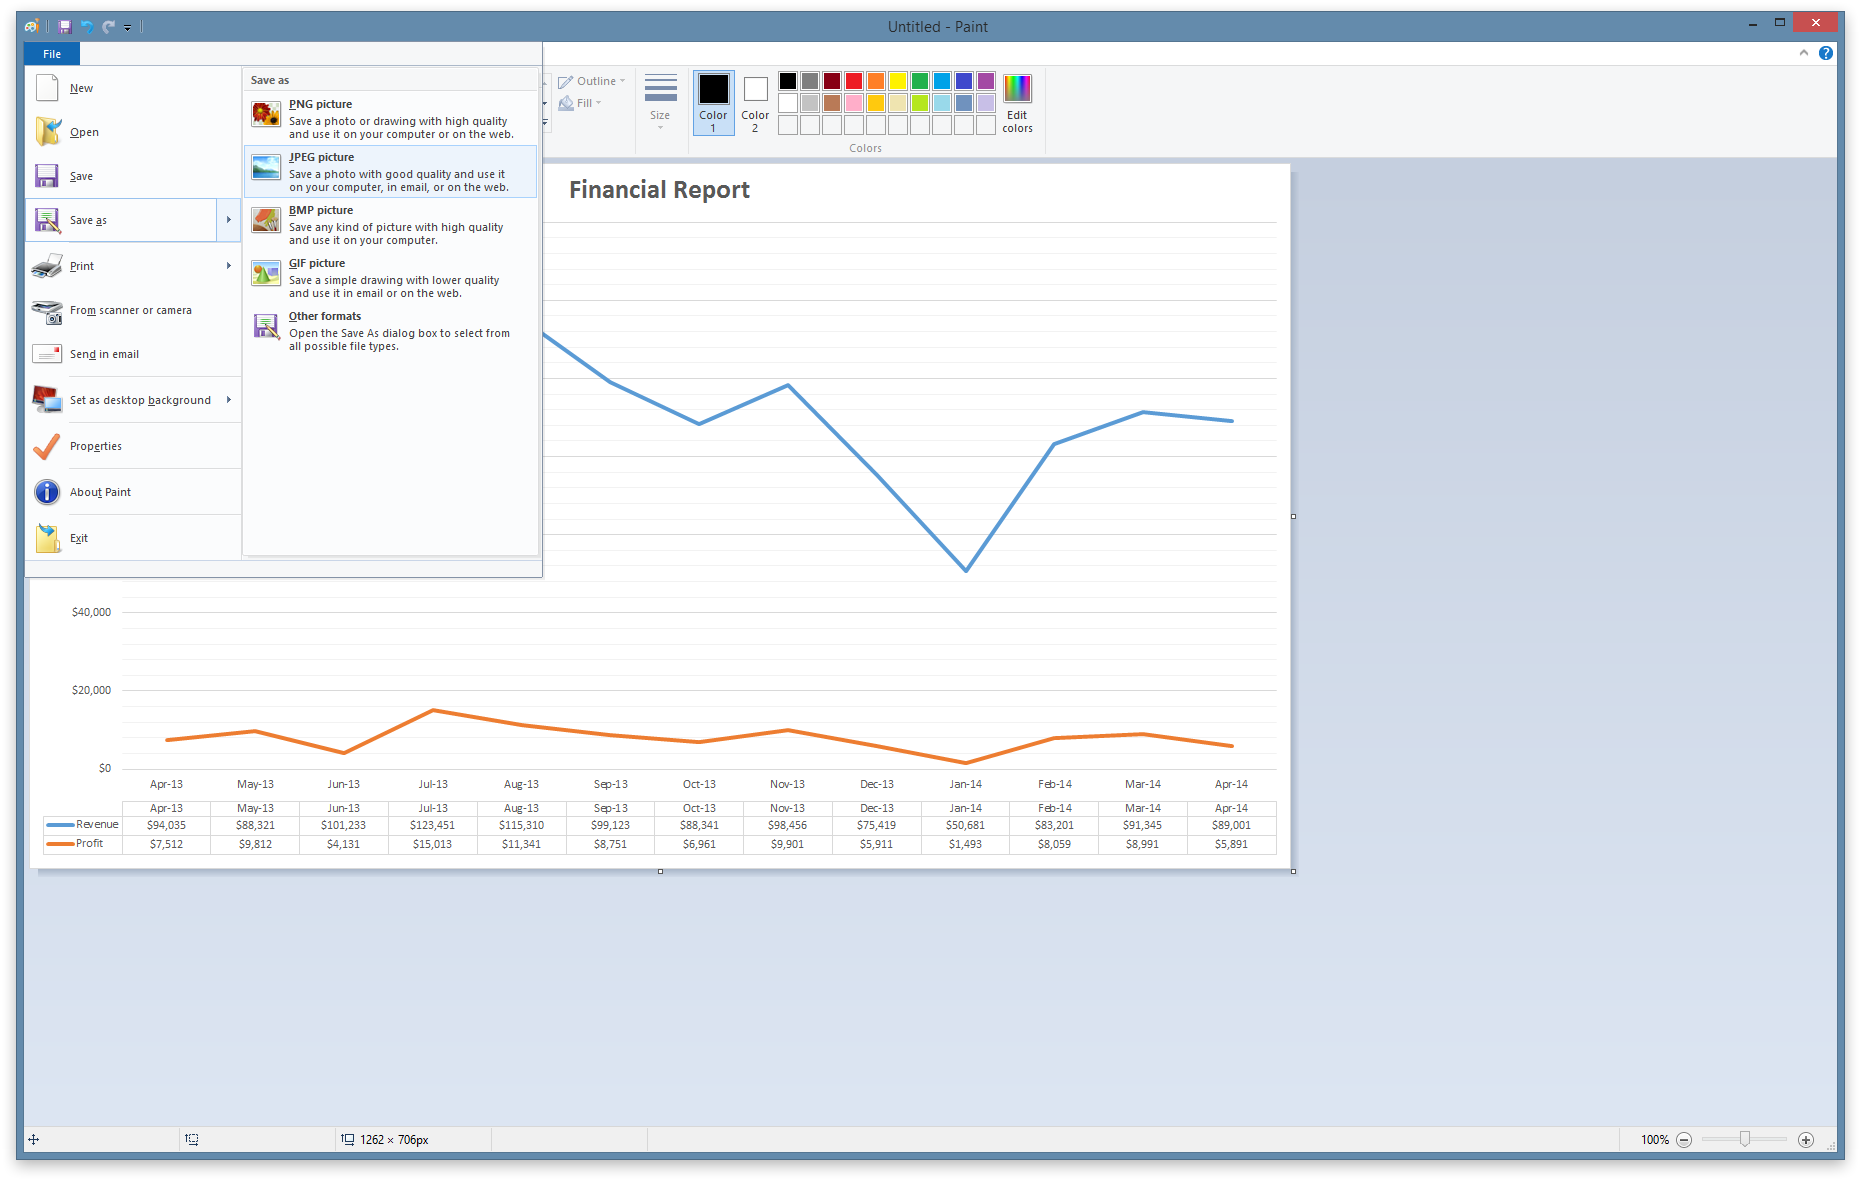Screen dimensions: 1861x1181
Task: Open the shape Fill dropdown
Action: [581, 103]
